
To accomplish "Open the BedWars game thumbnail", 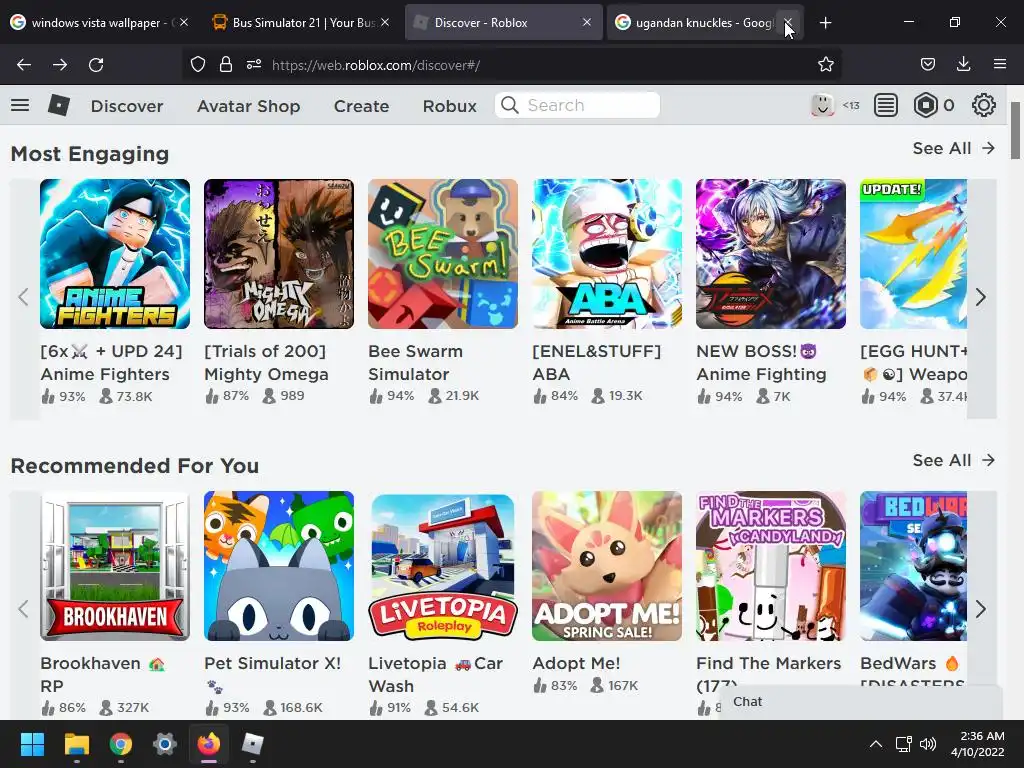I will pyautogui.click(x=913, y=566).
